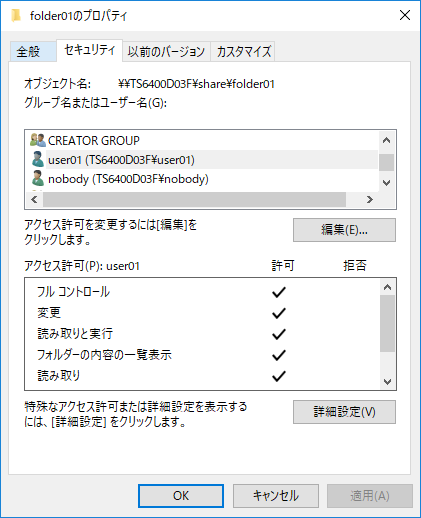Click left arrow of horizontal scrollbar
This screenshot has height=518, width=421.
[34, 199]
